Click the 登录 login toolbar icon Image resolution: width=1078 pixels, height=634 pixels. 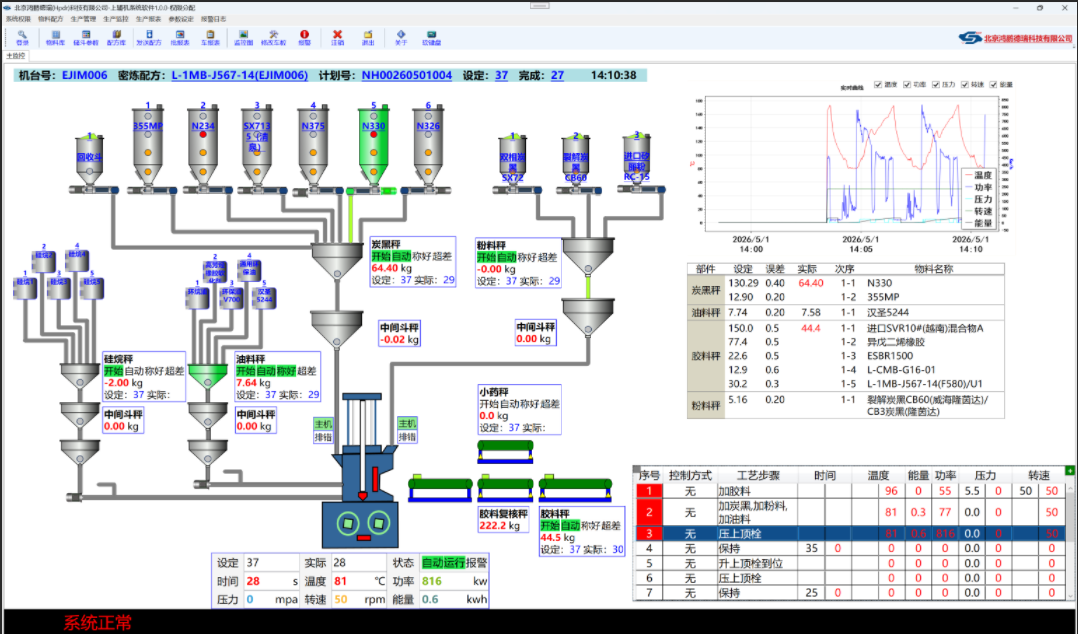[22, 37]
